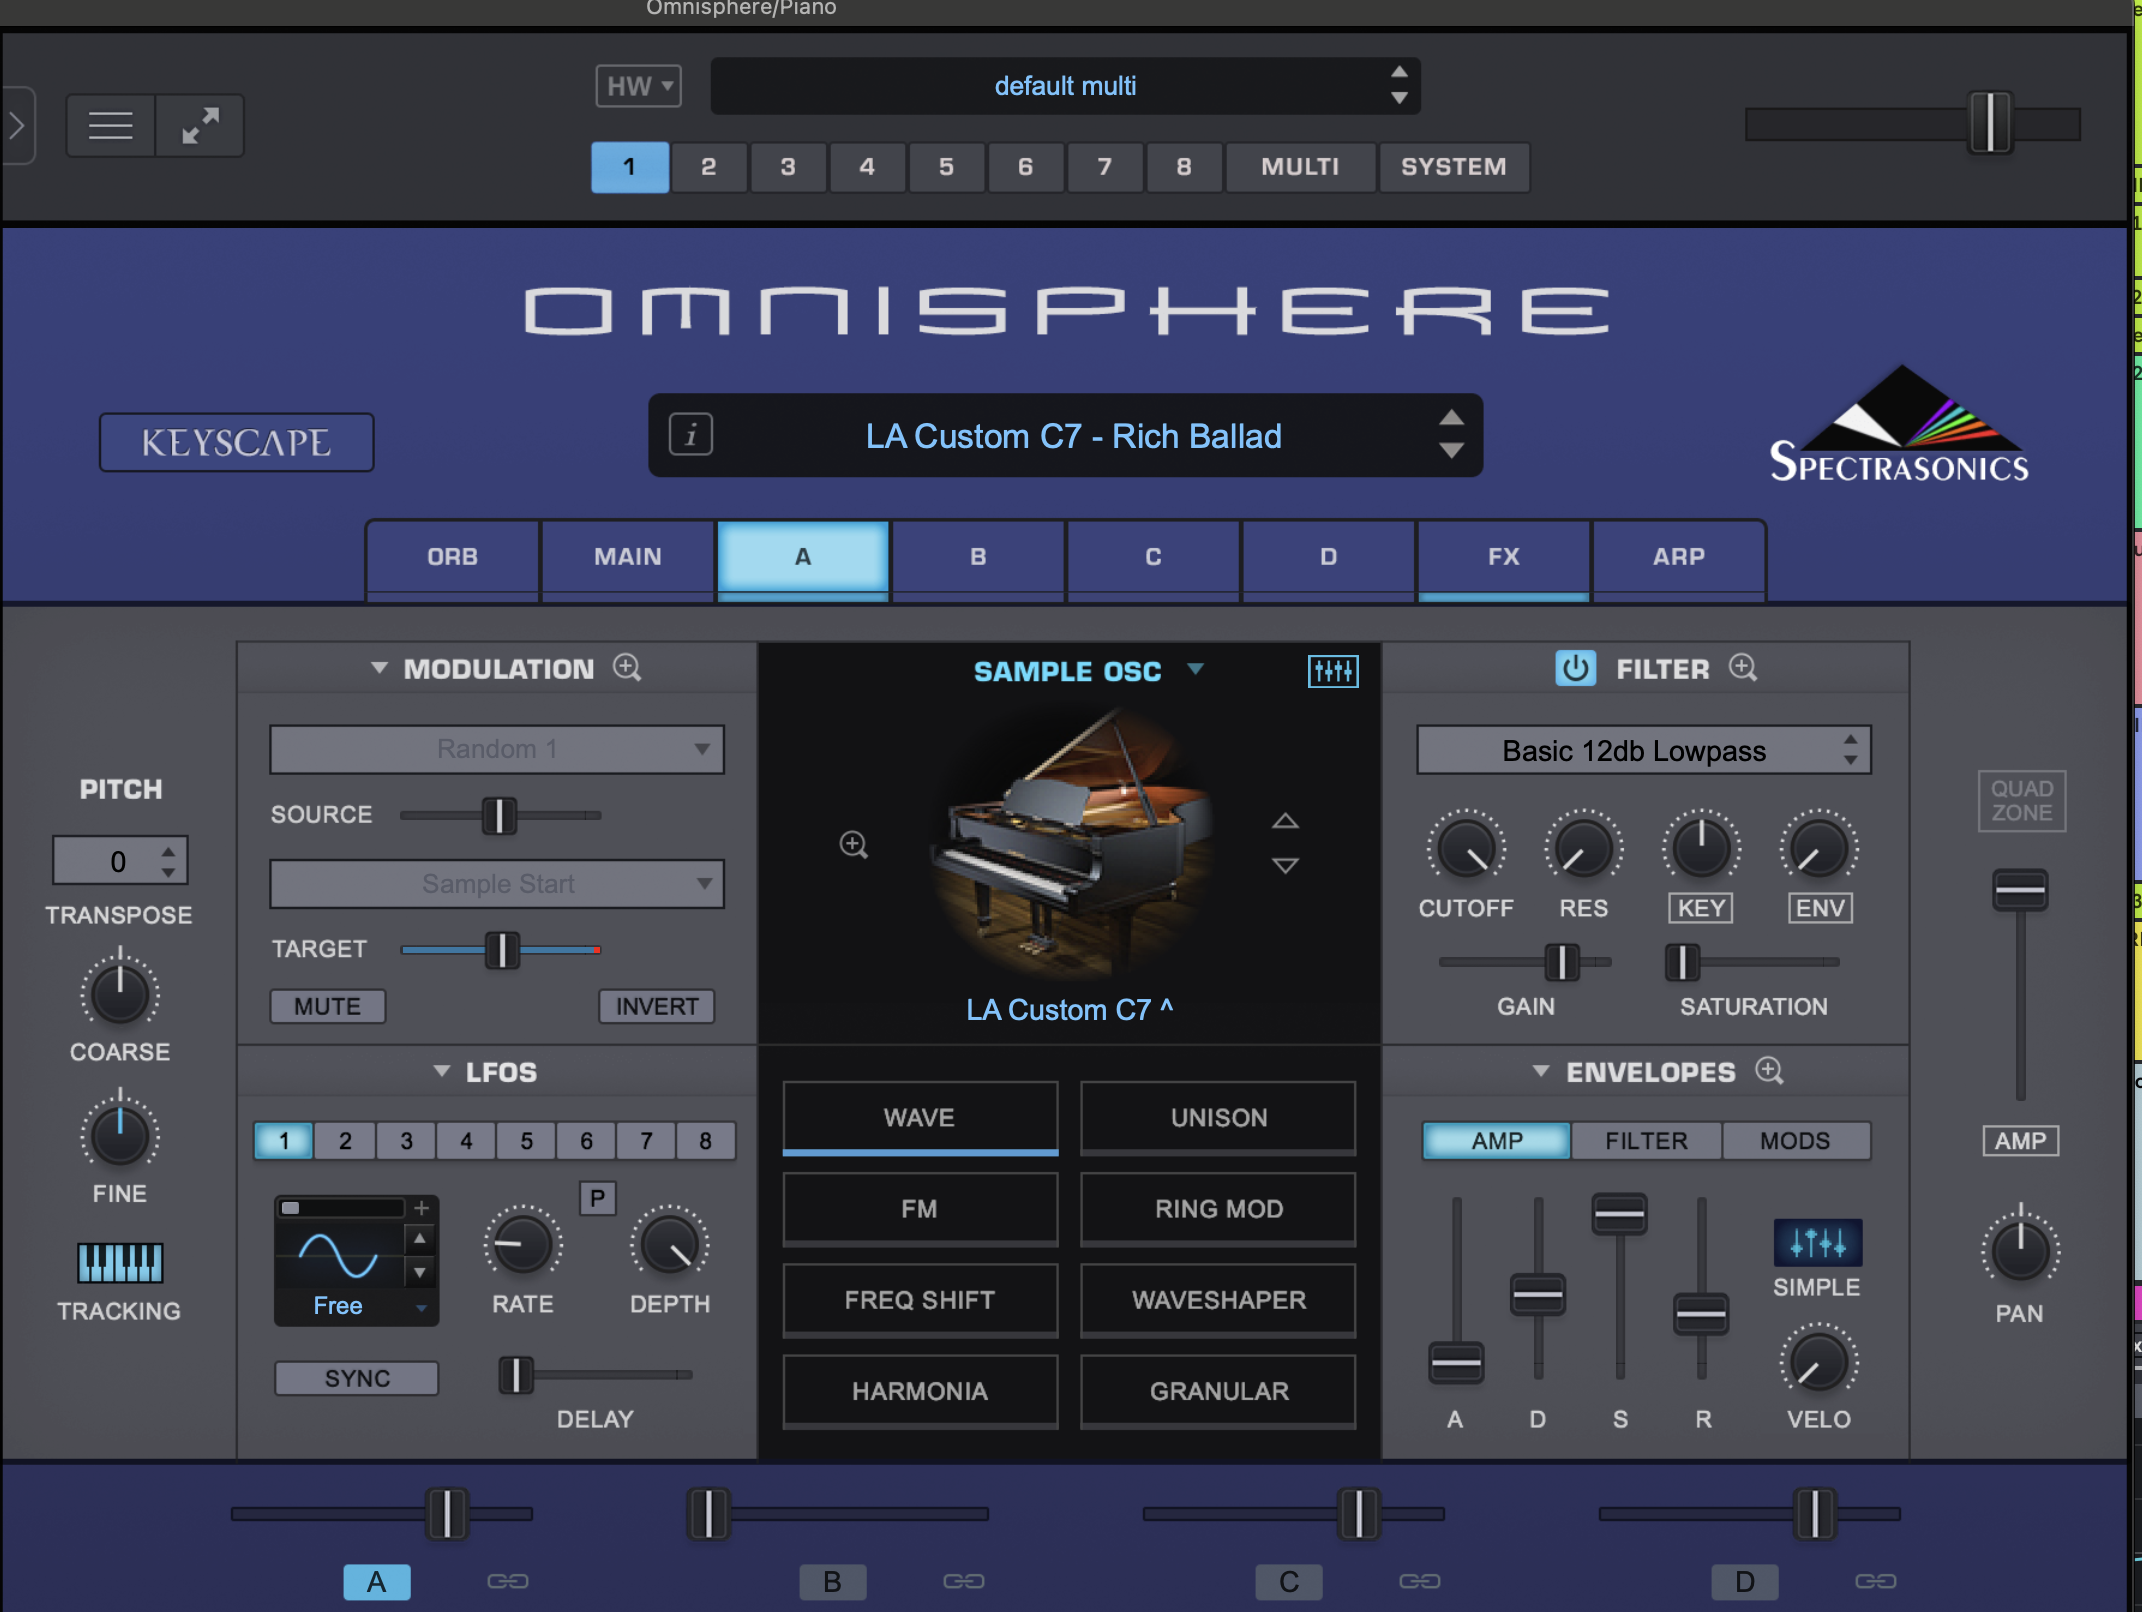Switch to the ARP tab
The height and width of the screenshot is (1612, 2142).
[1678, 557]
